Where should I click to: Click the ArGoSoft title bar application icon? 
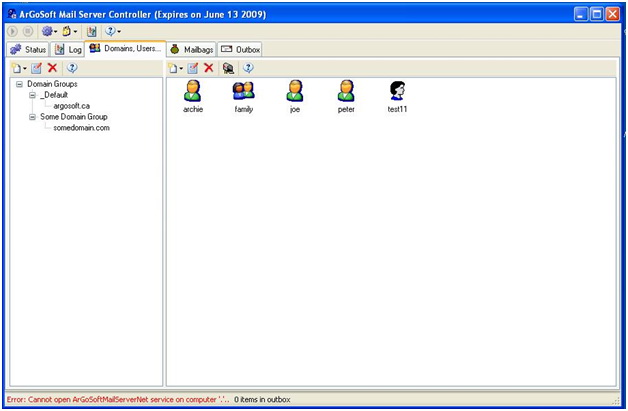[12, 14]
